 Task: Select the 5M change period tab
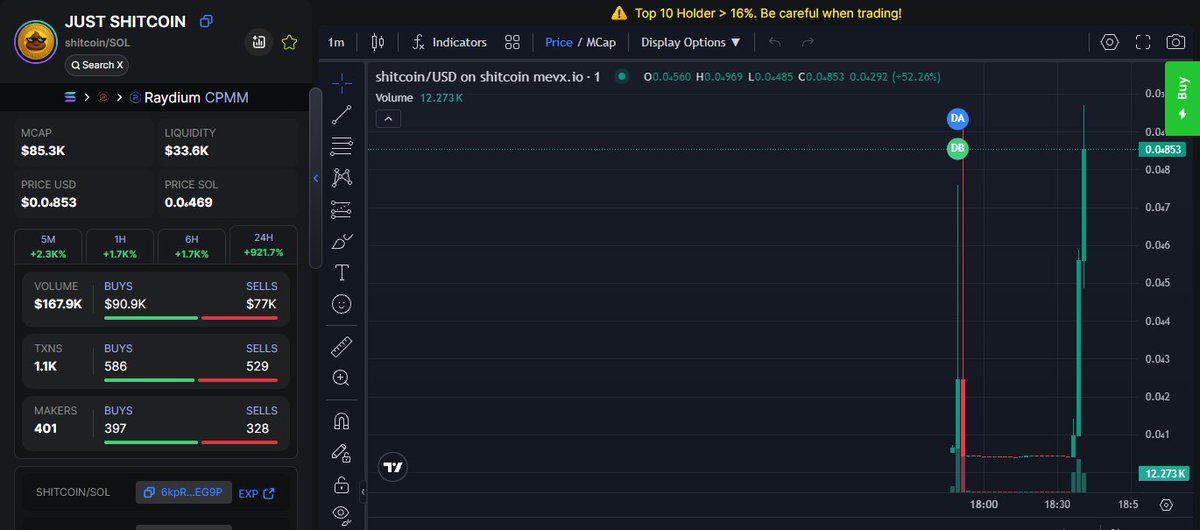tap(48, 246)
